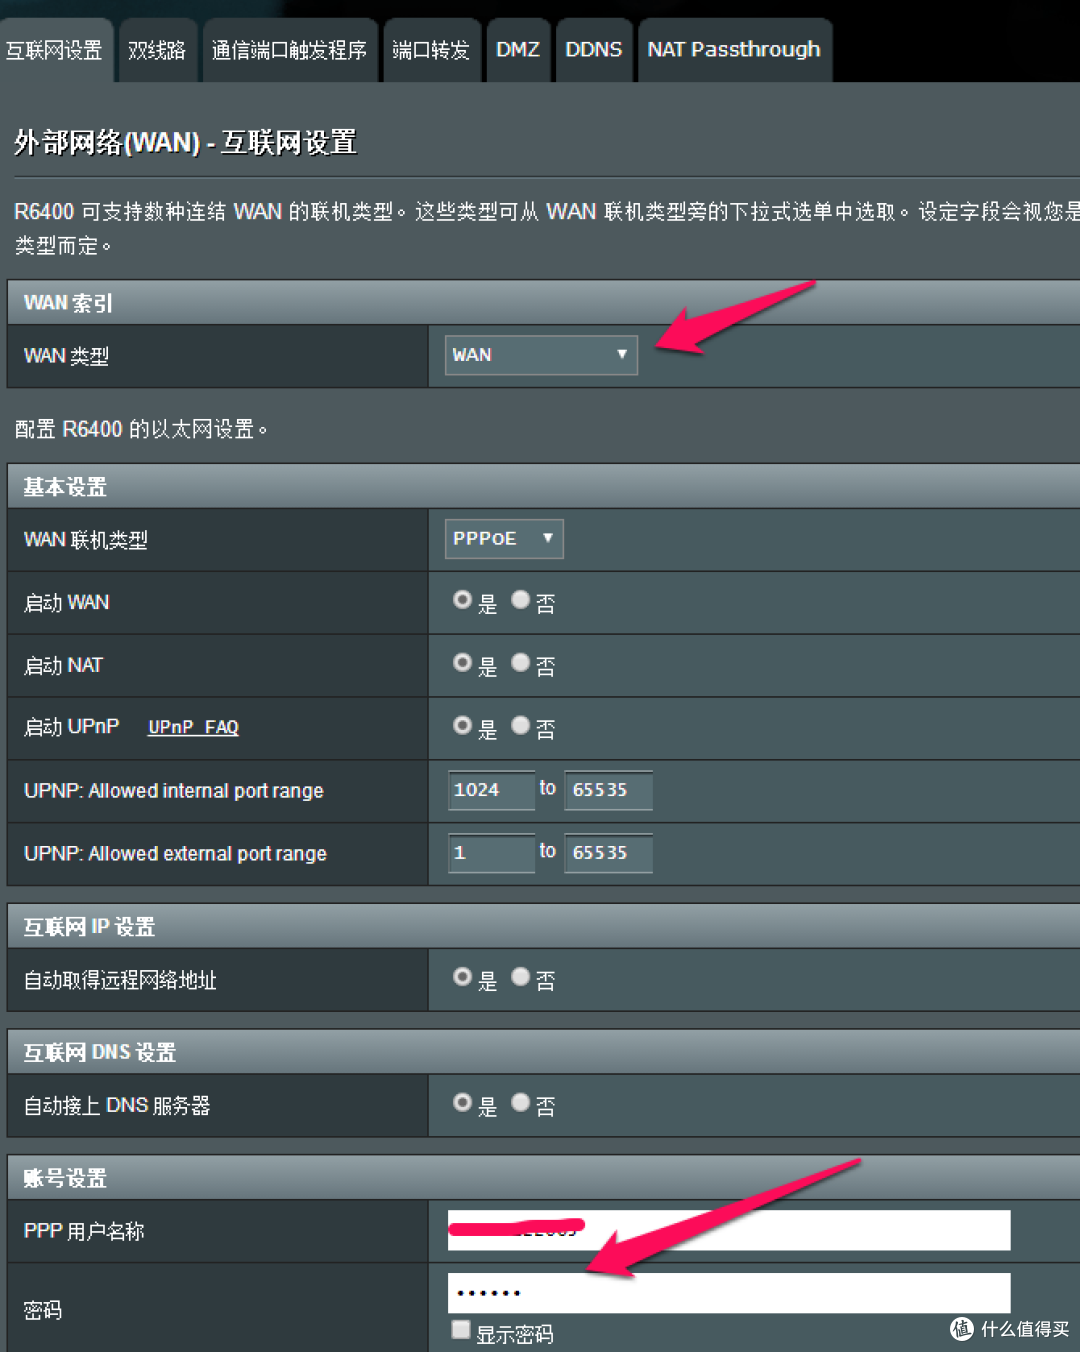This screenshot has height=1352, width=1080.
Task: Select 是 for 启动 NAT
Action: [462, 663]
